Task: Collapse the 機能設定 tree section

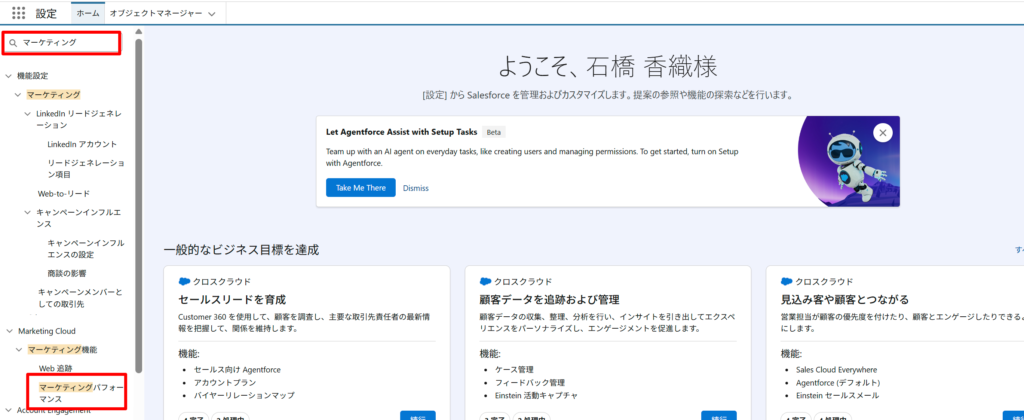Action: click(8, 76)
